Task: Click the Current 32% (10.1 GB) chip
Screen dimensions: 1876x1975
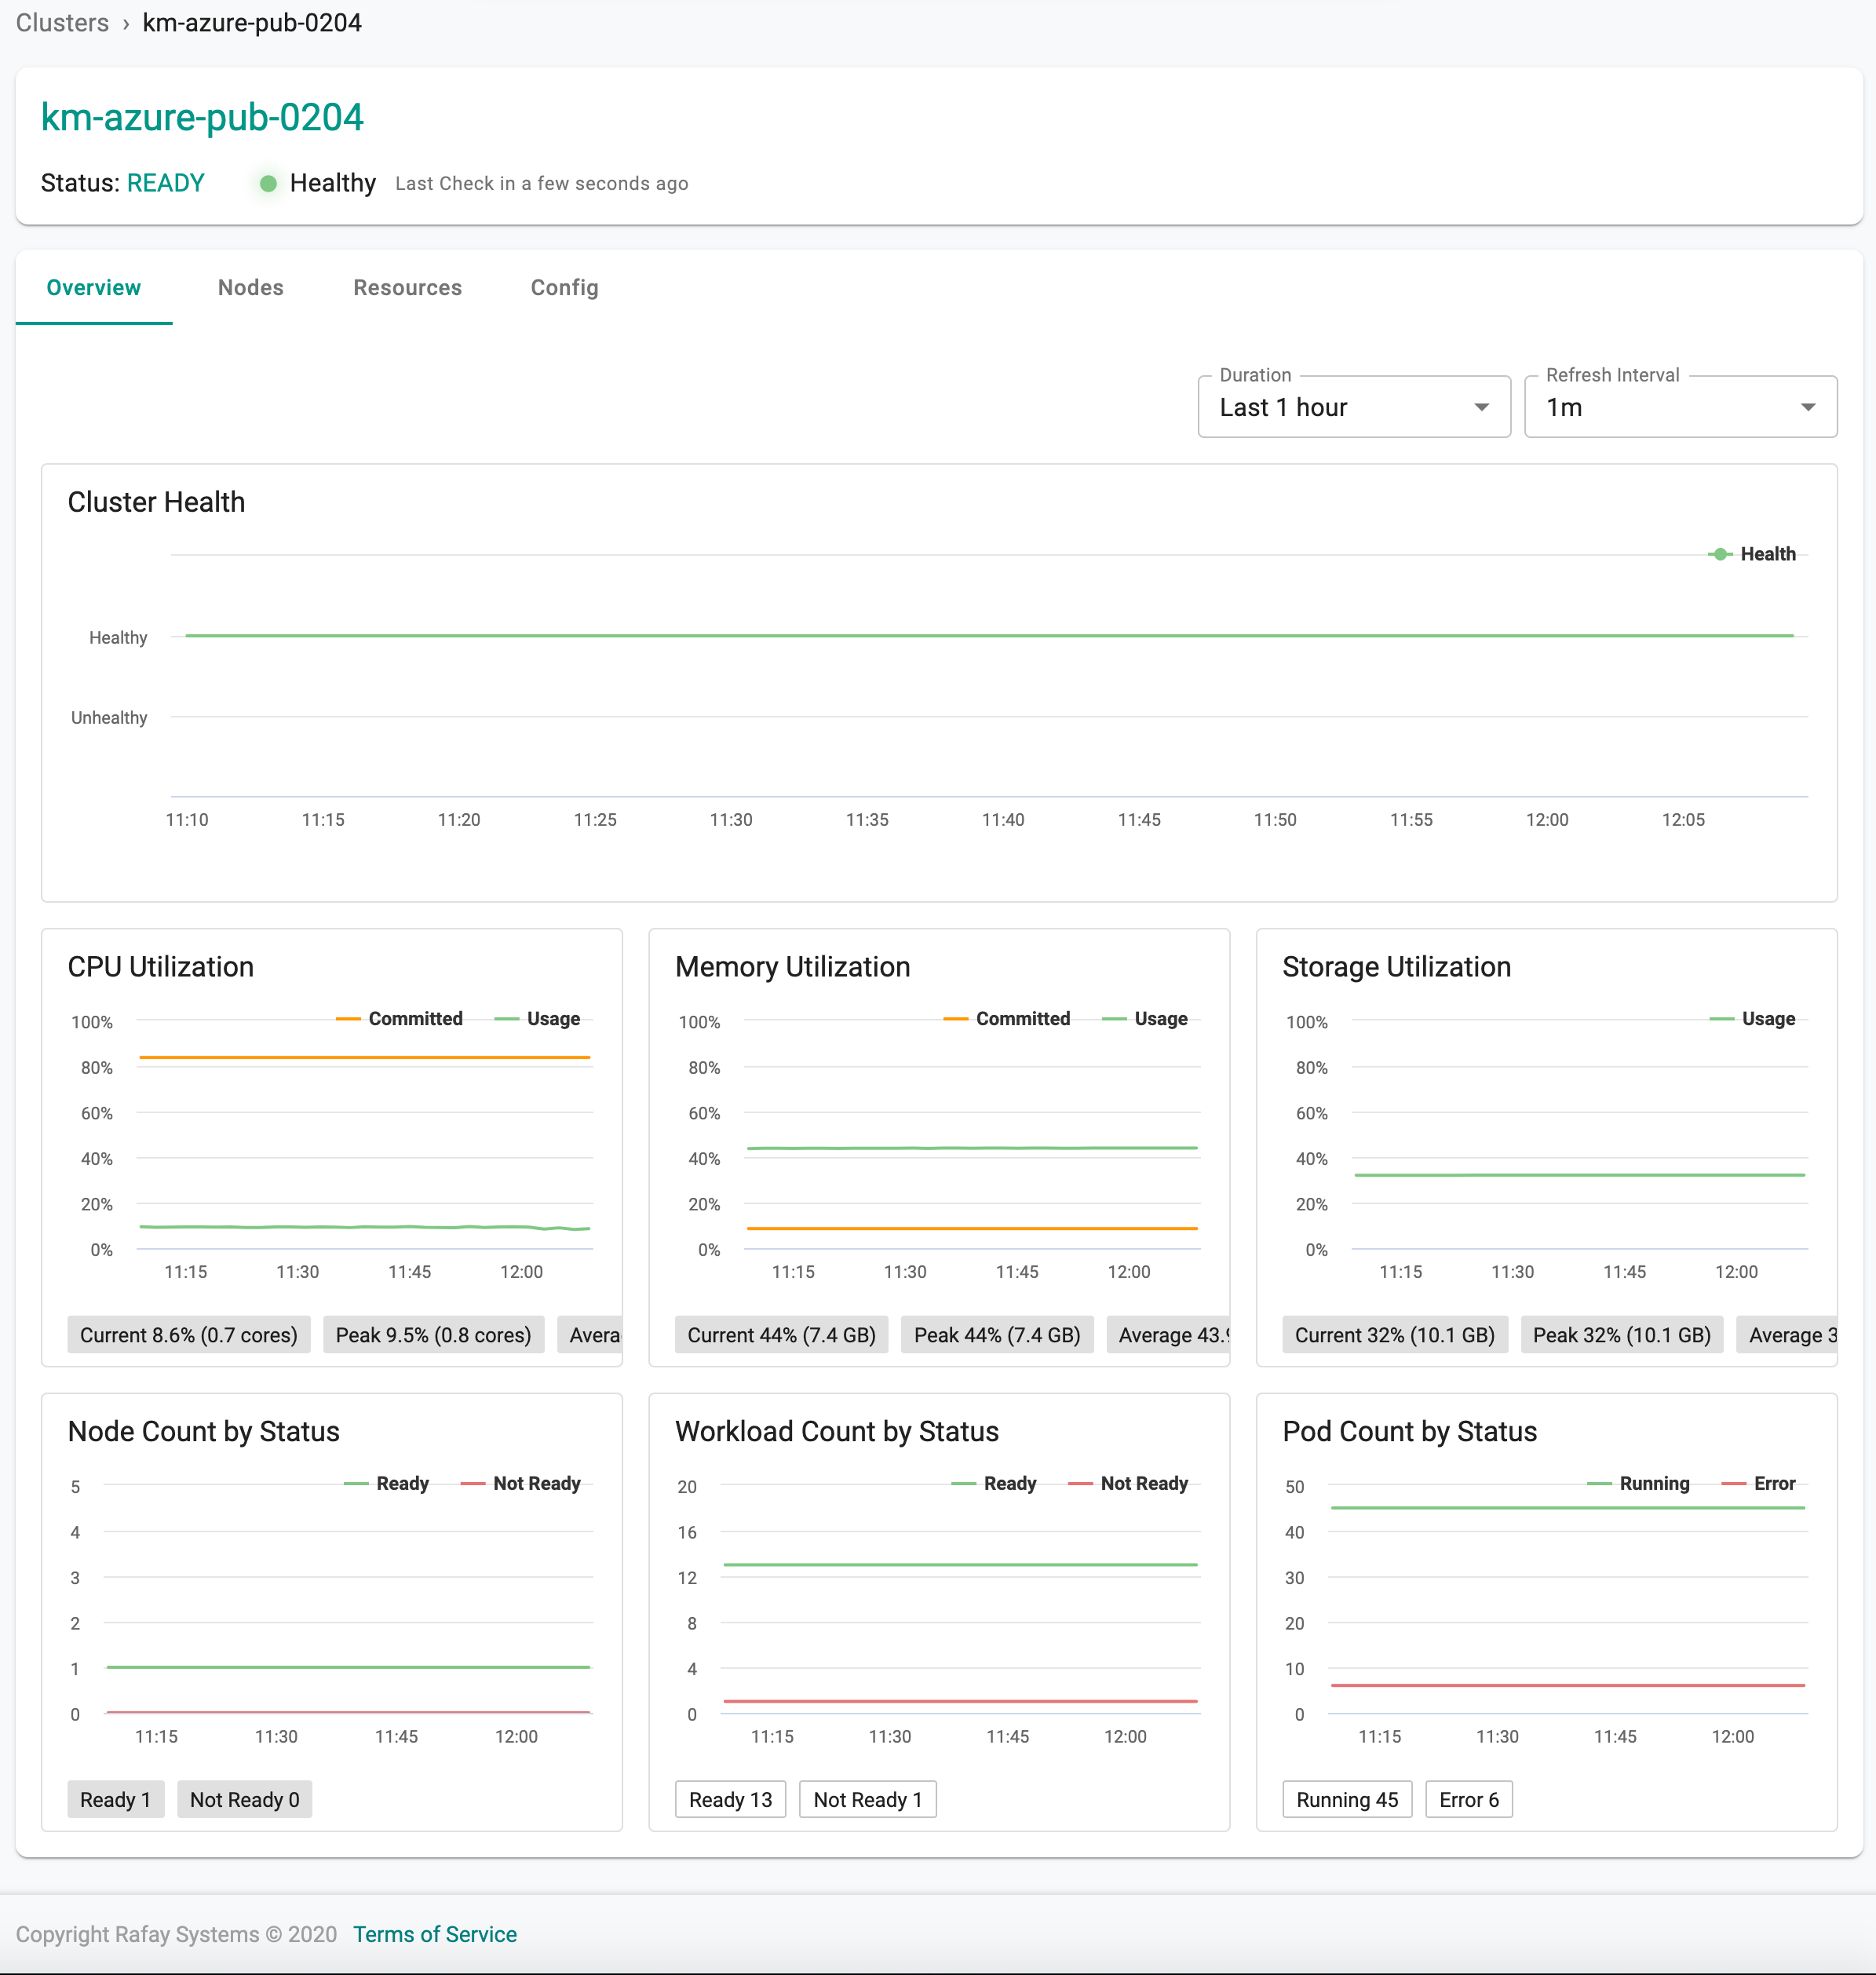Action: pos(1395,1335)
